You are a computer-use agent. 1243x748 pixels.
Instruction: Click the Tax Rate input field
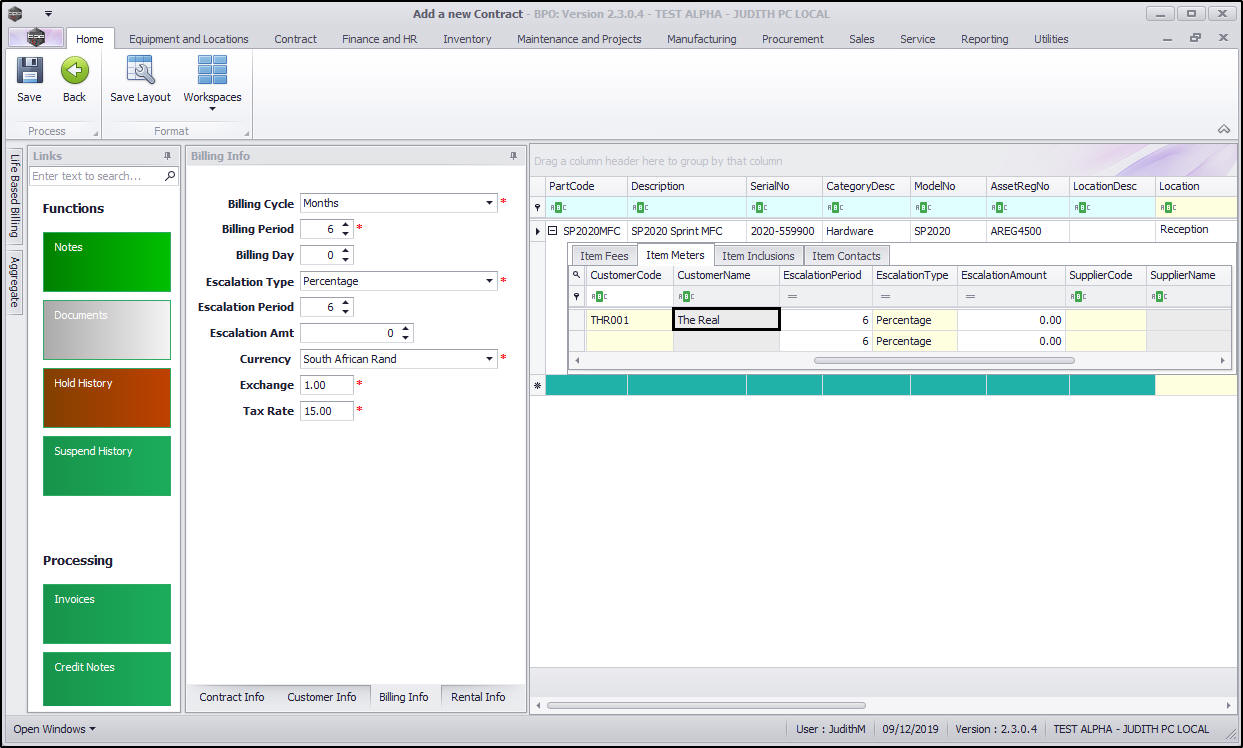click(x=326, y=411)
